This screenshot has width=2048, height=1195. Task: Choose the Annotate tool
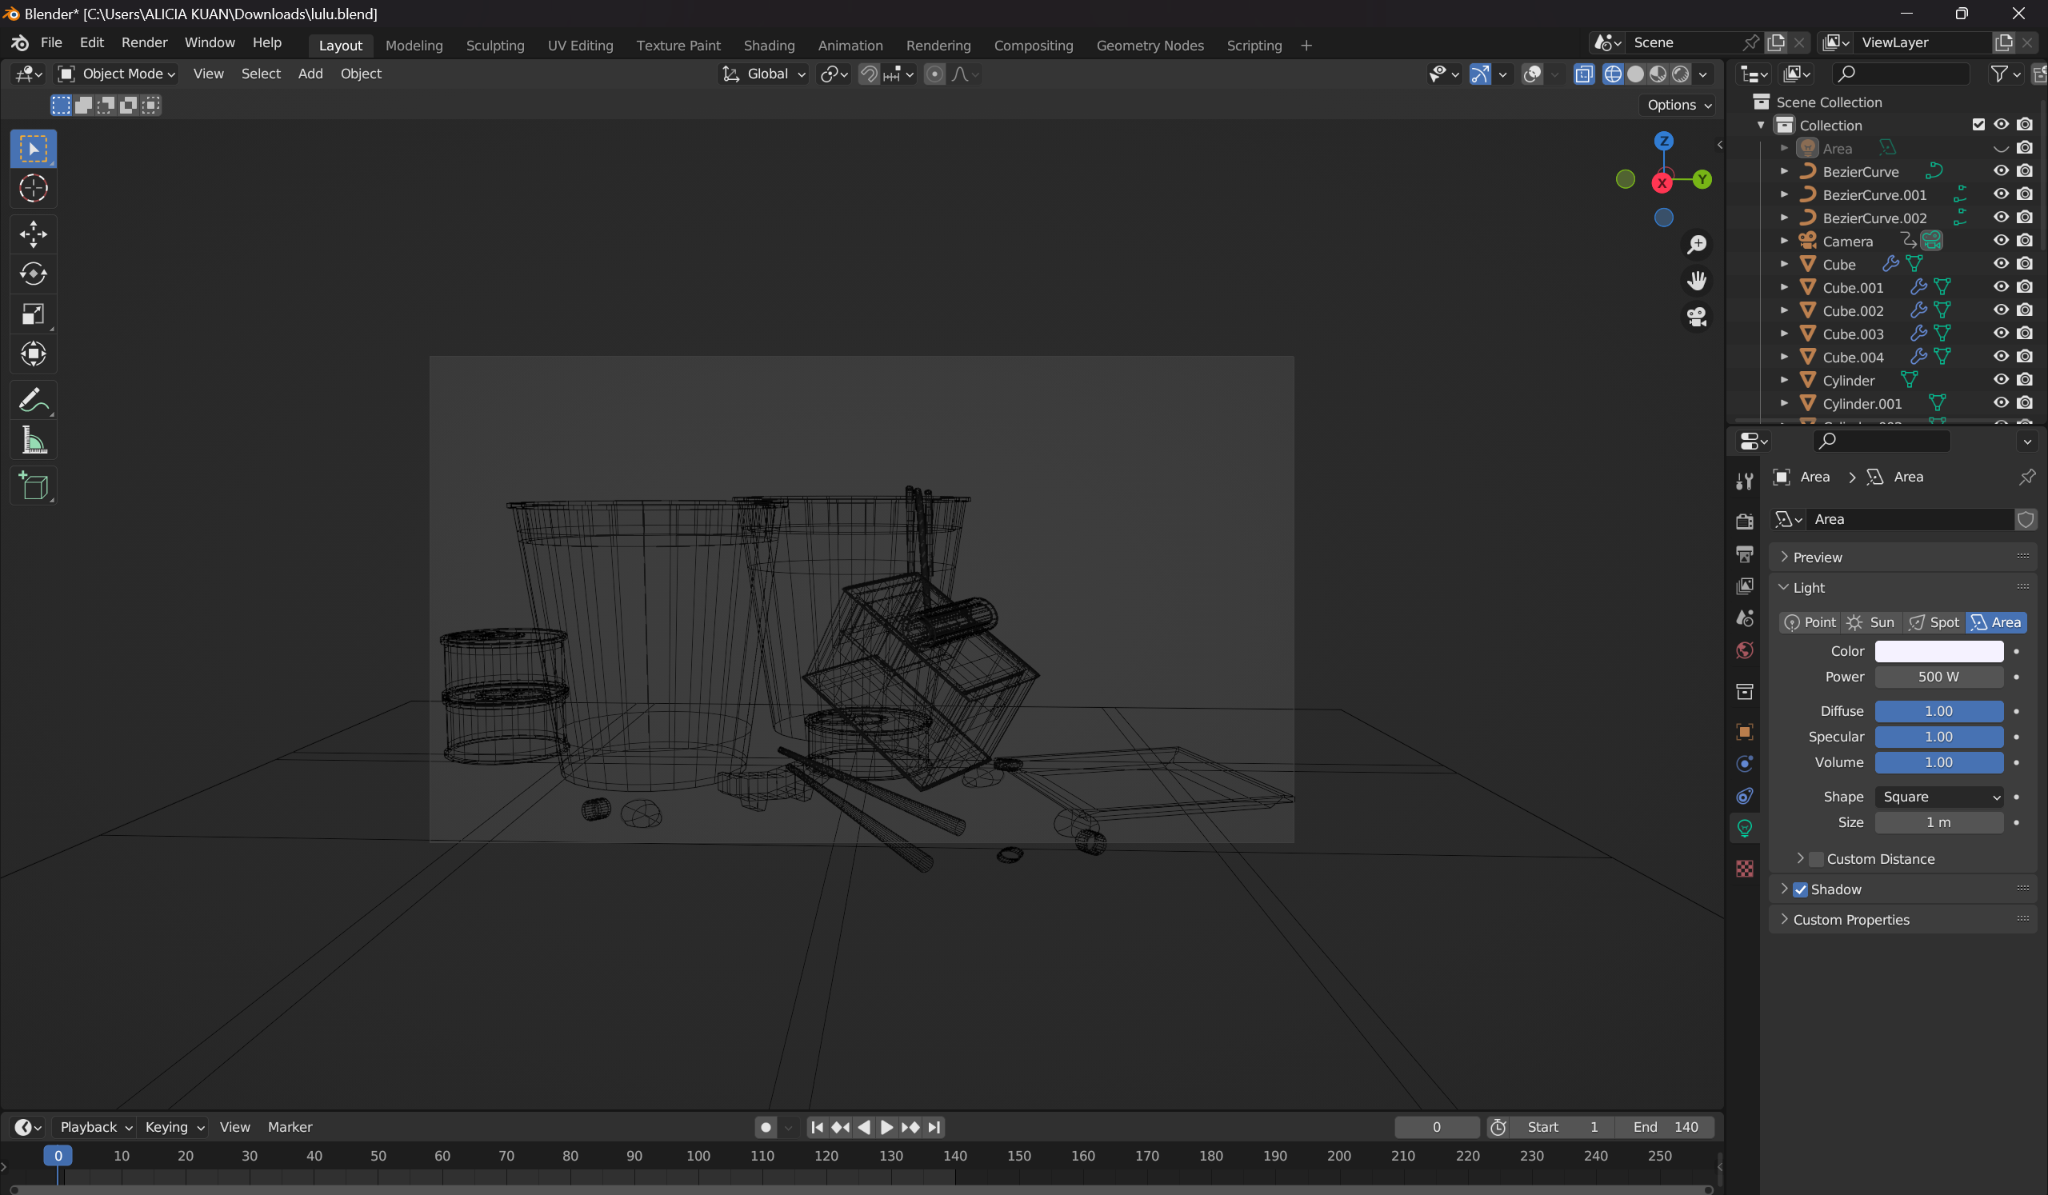[x=33, y=400]
